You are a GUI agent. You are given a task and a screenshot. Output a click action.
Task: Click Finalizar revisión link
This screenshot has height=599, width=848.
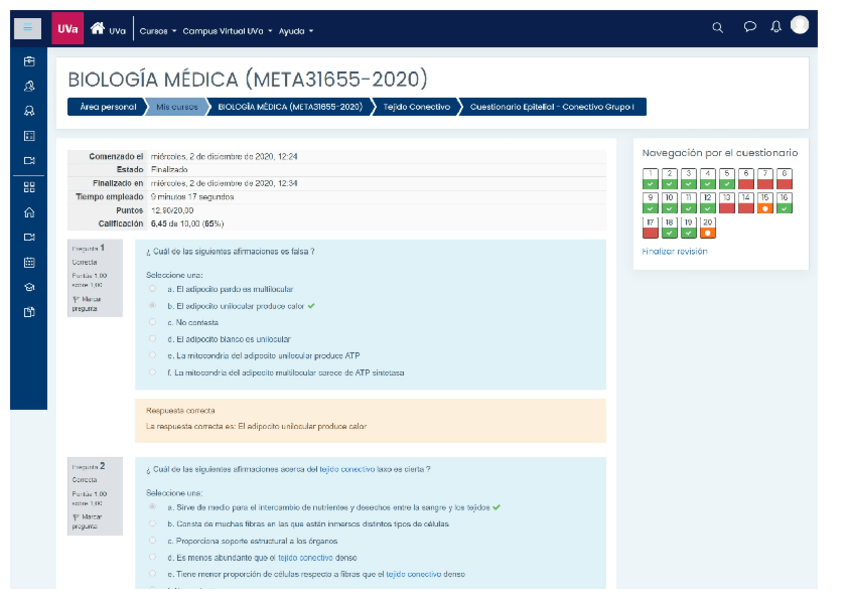click(674, 252)
